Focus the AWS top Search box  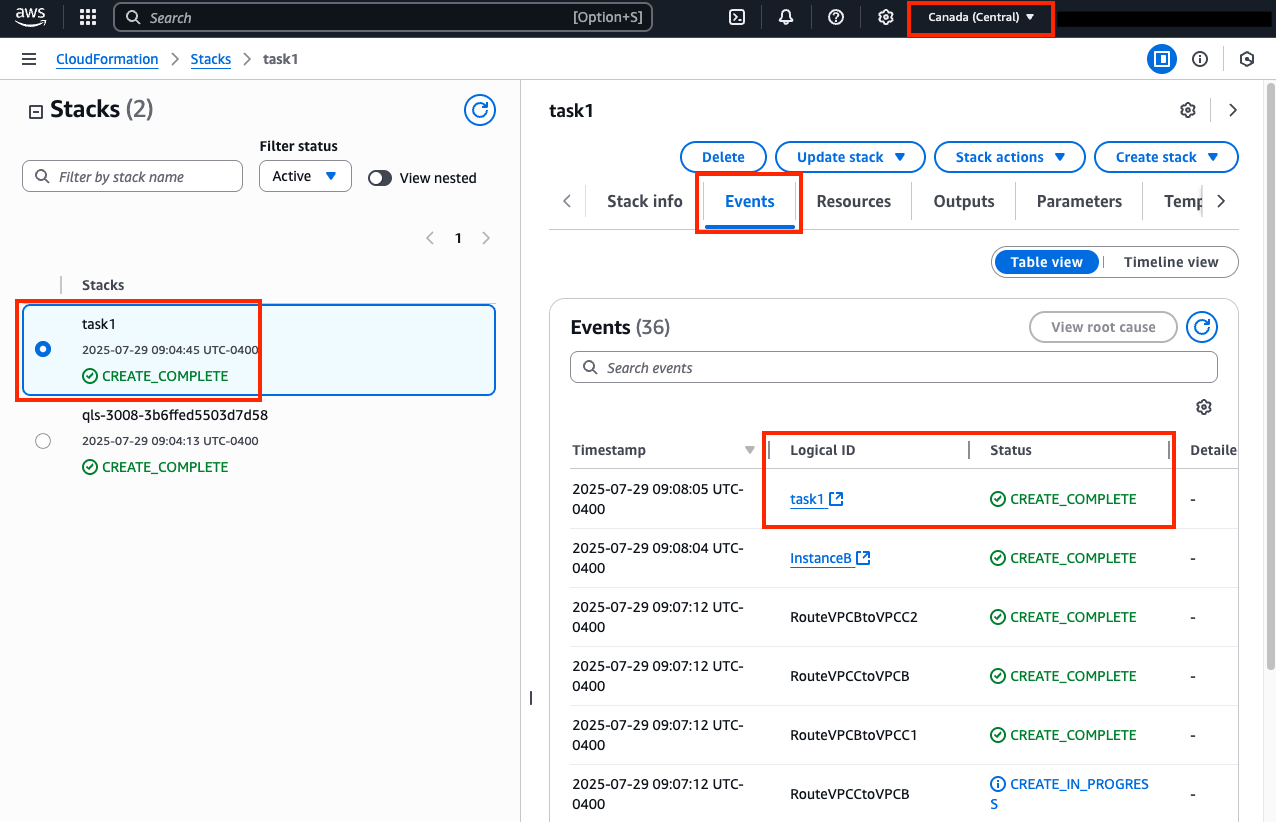click(383, 17)
